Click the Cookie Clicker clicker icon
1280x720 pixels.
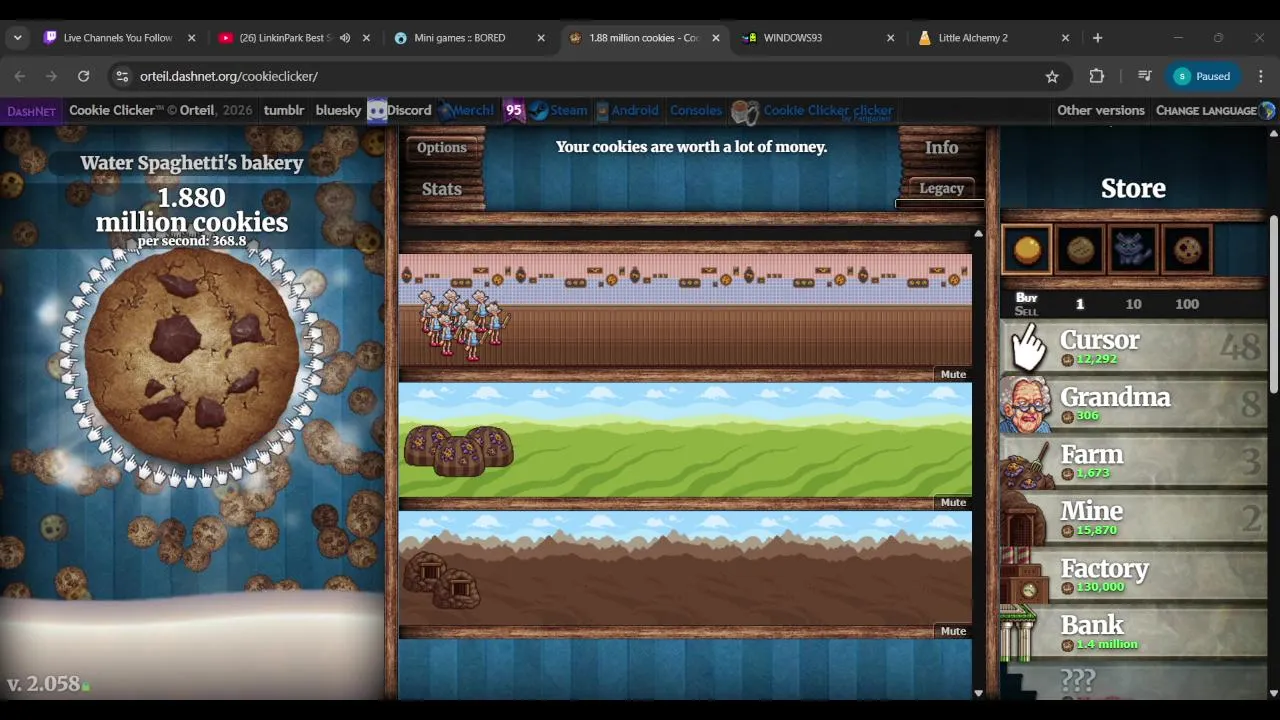coord(745,112)
